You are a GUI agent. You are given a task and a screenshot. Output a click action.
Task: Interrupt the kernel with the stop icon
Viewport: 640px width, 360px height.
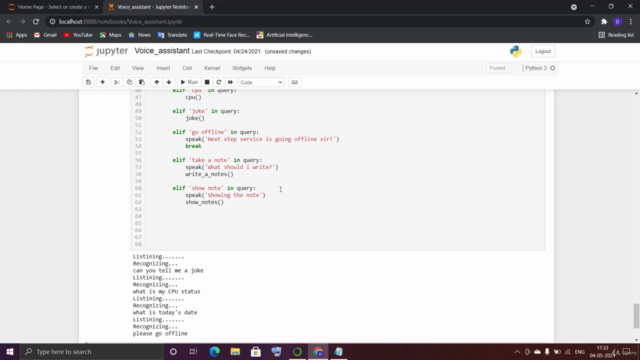coord(207,82)
